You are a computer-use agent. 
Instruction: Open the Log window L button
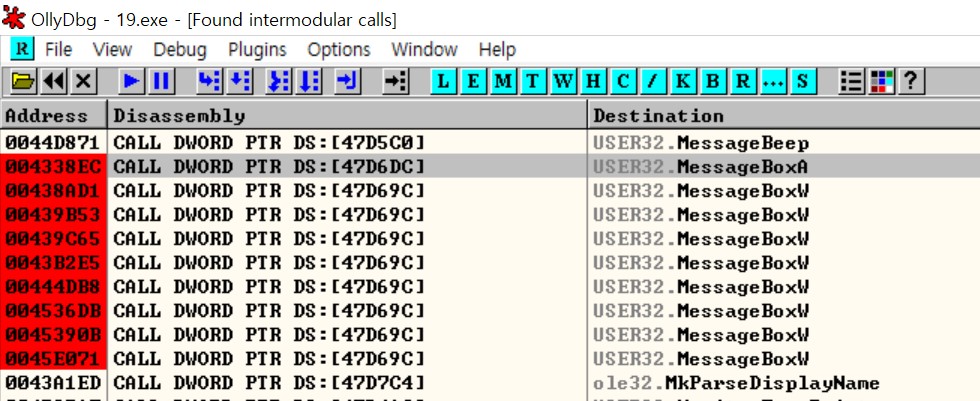(443, 82)
